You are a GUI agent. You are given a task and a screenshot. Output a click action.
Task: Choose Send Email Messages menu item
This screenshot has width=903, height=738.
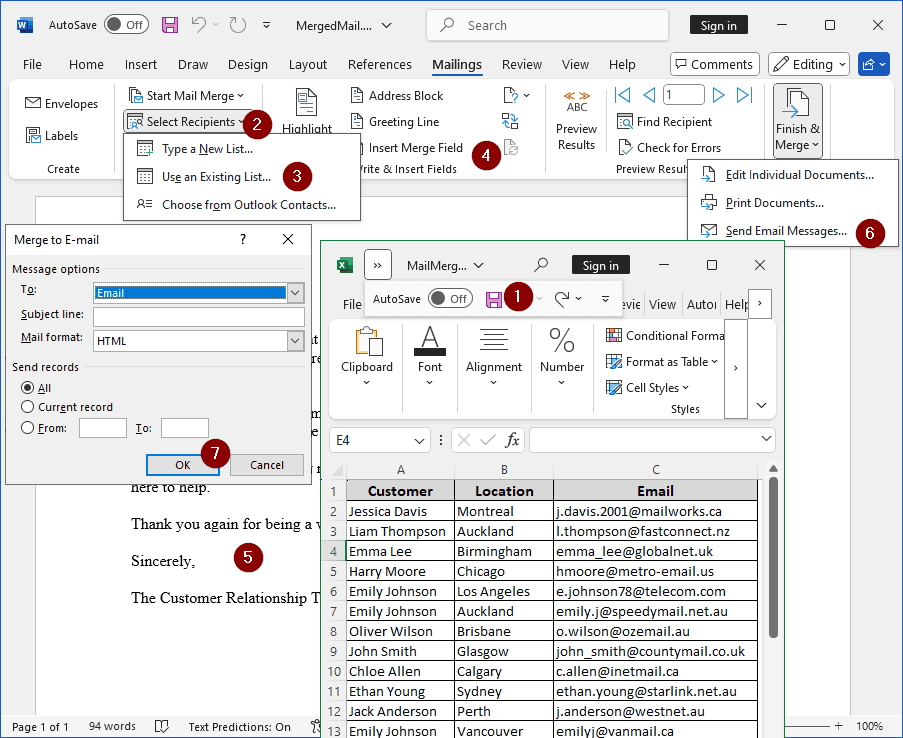click(792, 231)
